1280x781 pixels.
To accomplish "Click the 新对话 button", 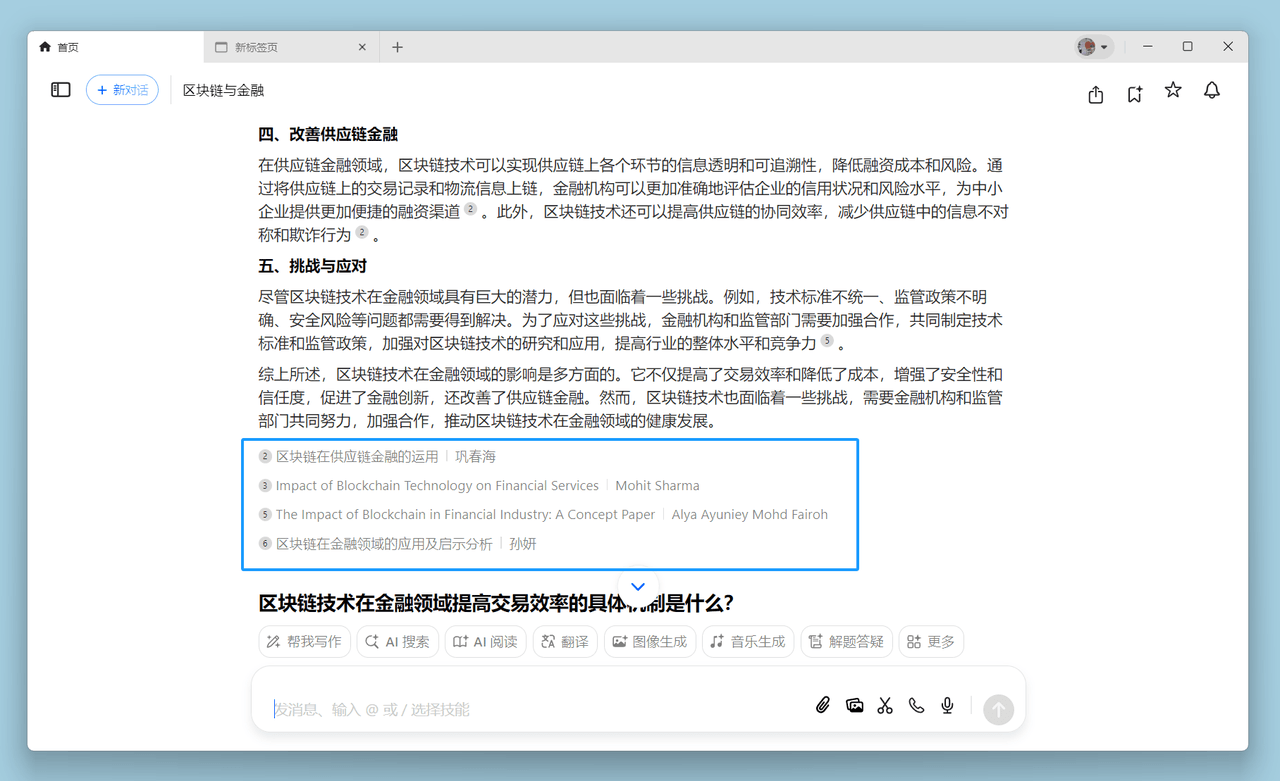I will click(x=122, y=90).
